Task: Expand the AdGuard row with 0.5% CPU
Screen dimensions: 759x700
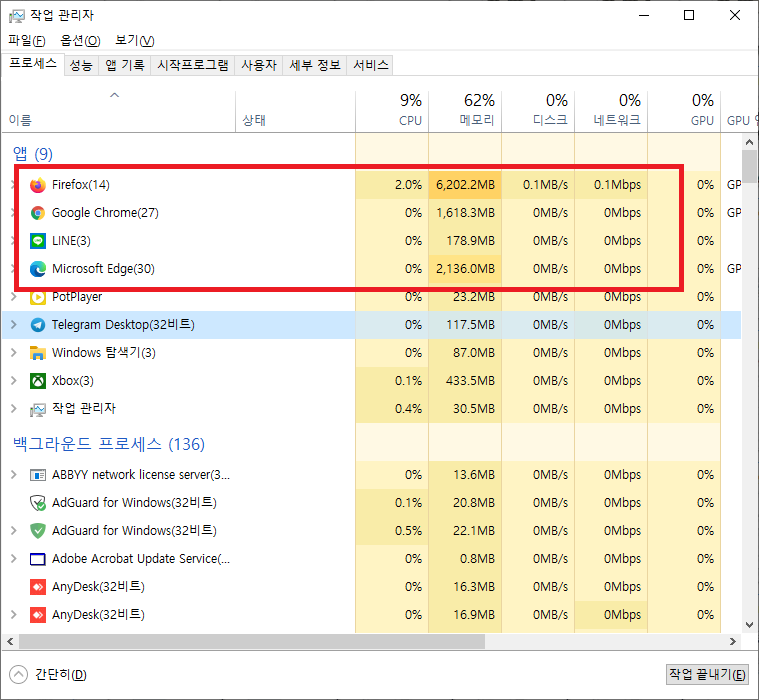Action: point(14,531)
